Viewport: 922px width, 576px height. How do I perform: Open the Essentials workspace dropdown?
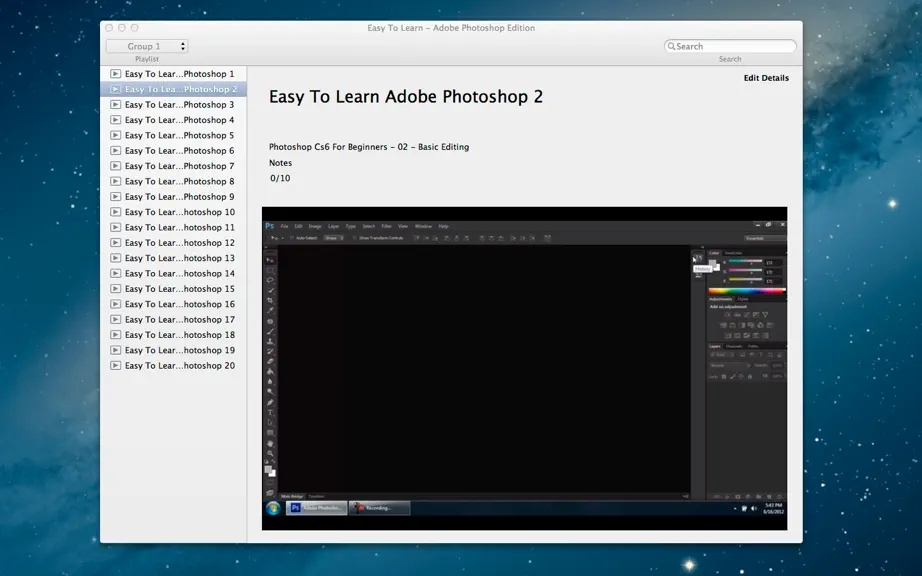point(764,238)
